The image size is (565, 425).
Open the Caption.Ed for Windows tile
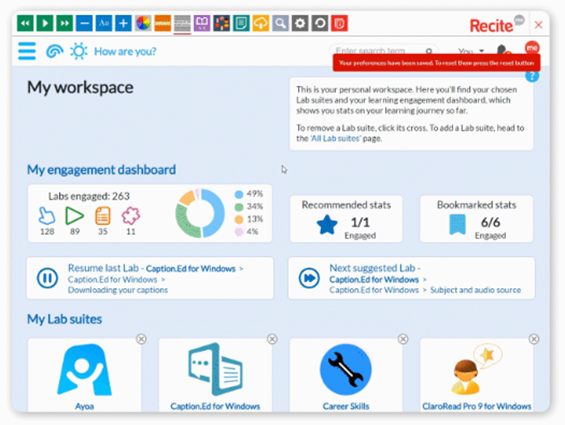(215, 375)
